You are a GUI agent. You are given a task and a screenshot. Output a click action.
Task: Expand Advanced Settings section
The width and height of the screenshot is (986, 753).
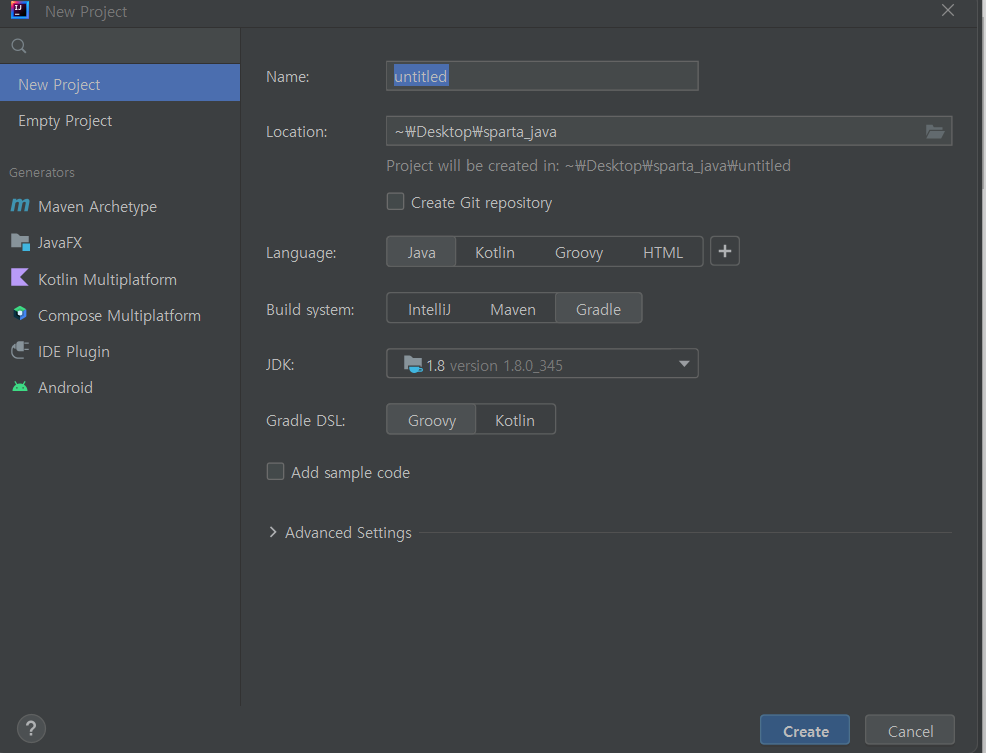click(x=272, y=532)
